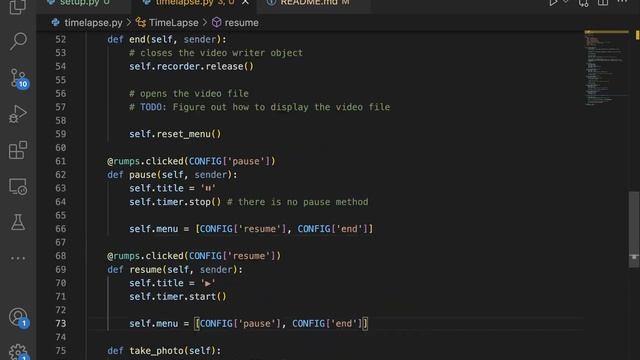Click line number 73 in gutter

click(x=60, y=324)
